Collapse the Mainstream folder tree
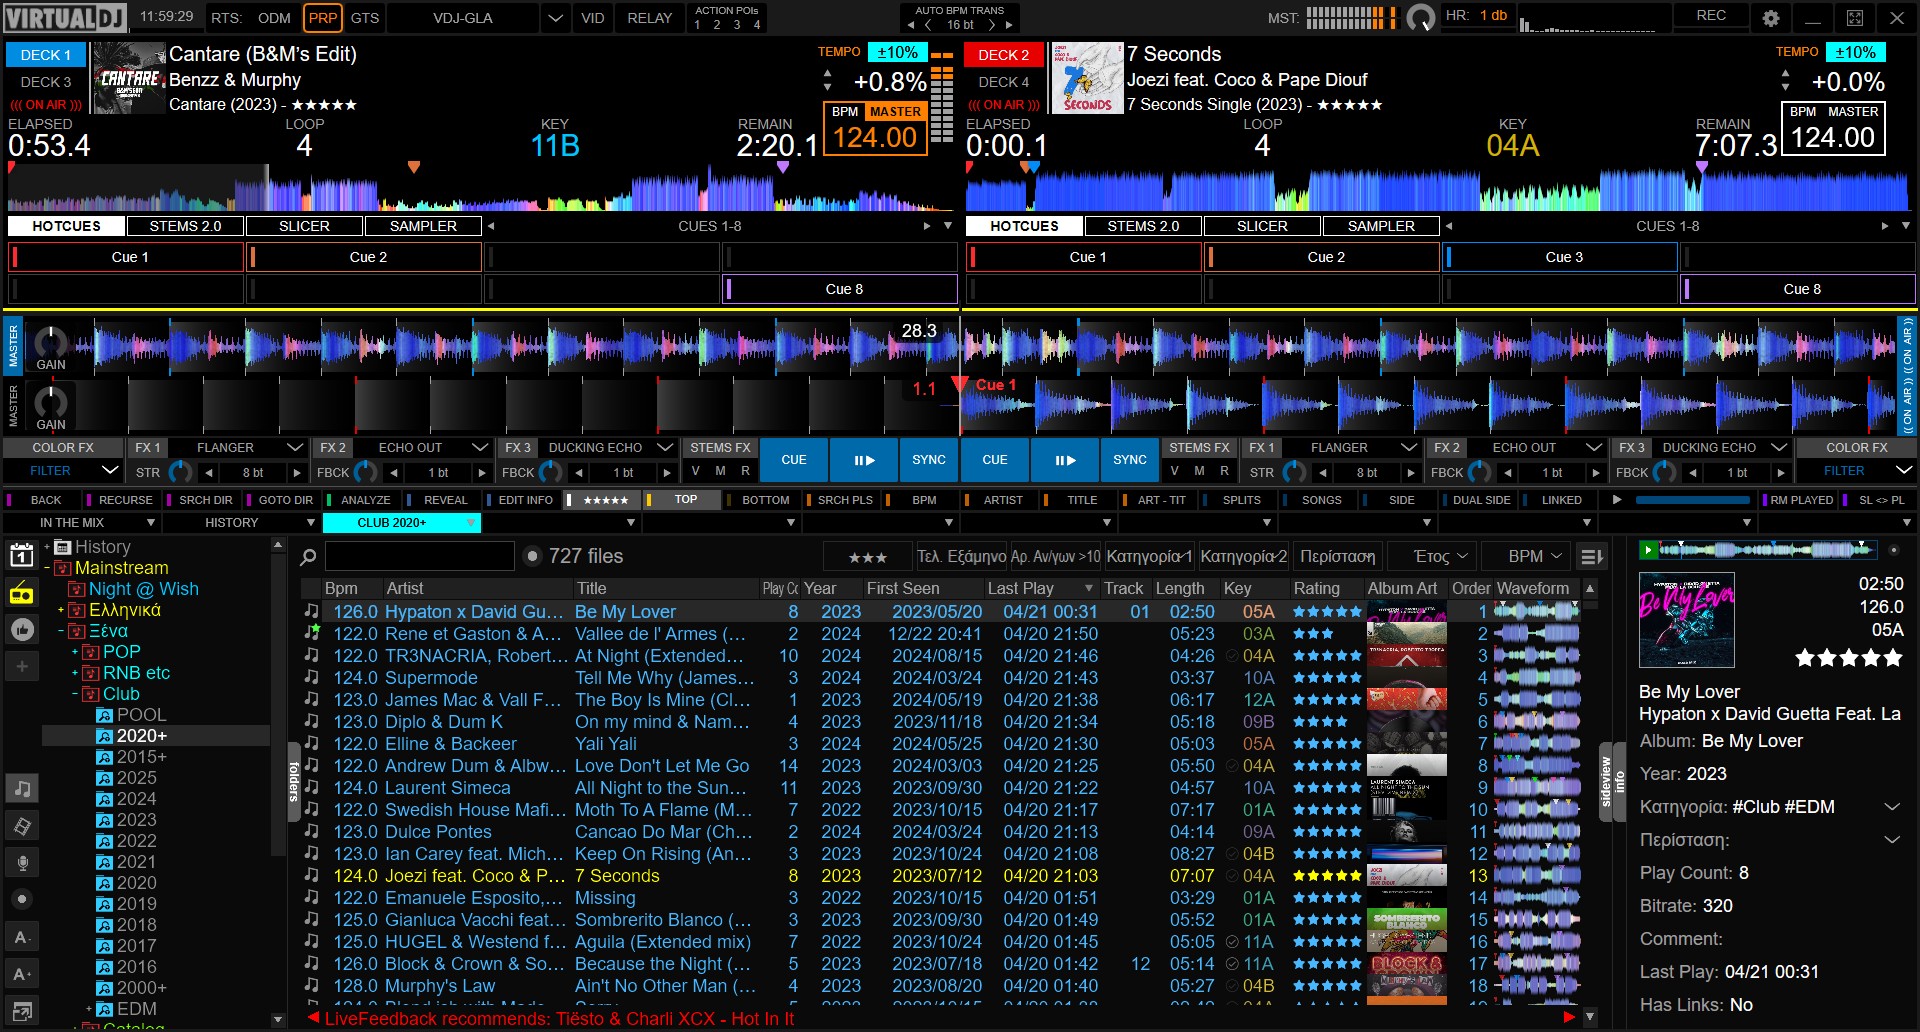Viewport: 1920px width, 1032px height. (x=47, y=568)
